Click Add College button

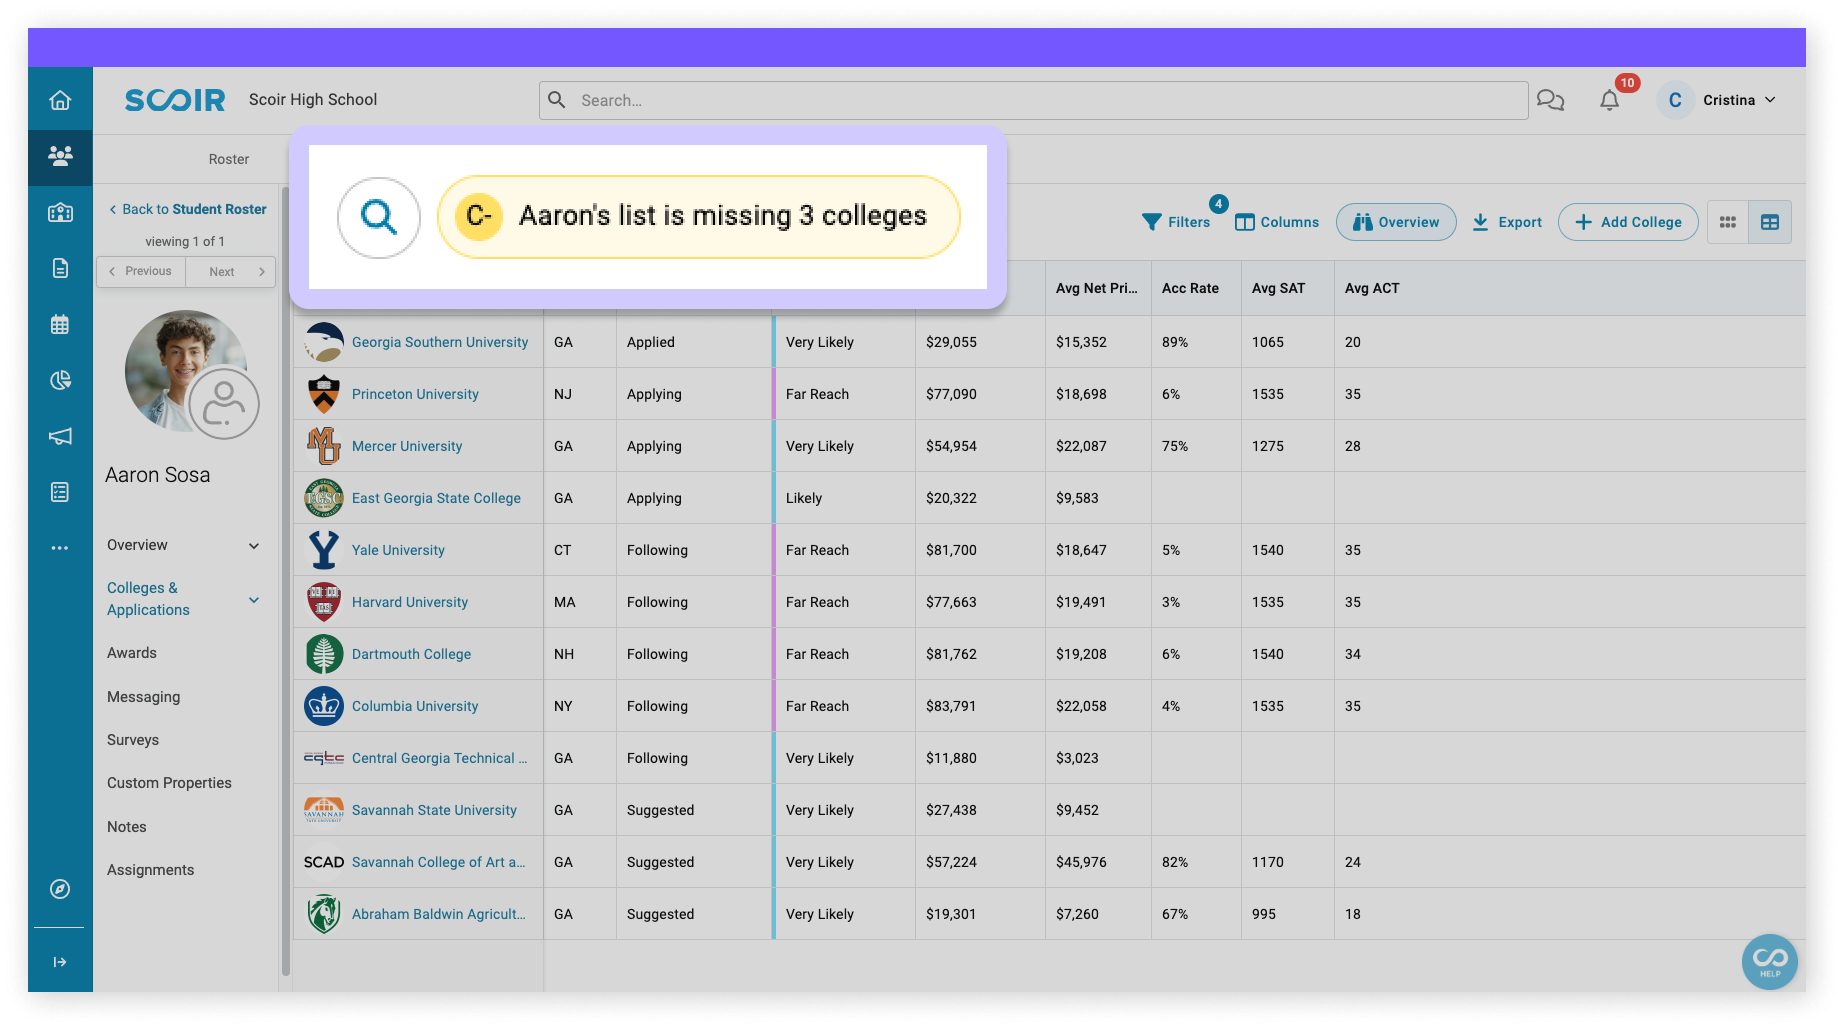point(1628,222)
